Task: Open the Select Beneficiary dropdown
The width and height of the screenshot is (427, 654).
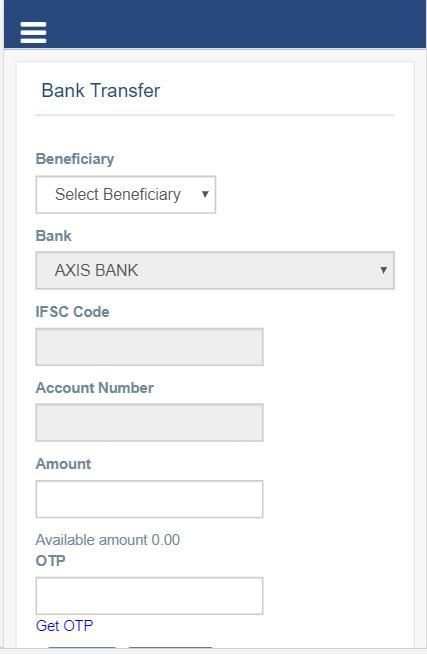Action: pos(126,194)
